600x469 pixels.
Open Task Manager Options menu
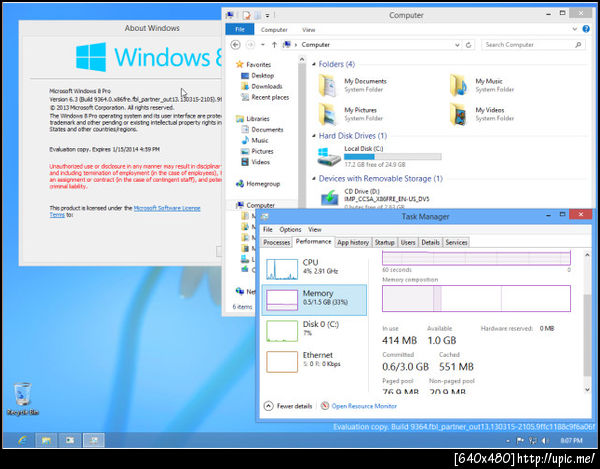click(x=290, y=230)
